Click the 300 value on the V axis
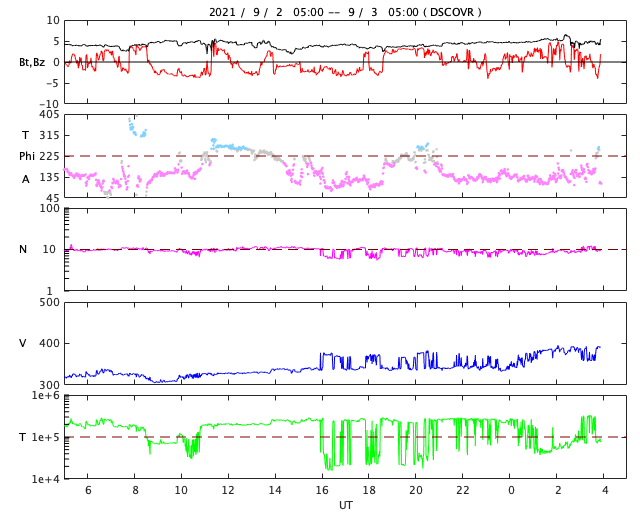 coord(48,385)
